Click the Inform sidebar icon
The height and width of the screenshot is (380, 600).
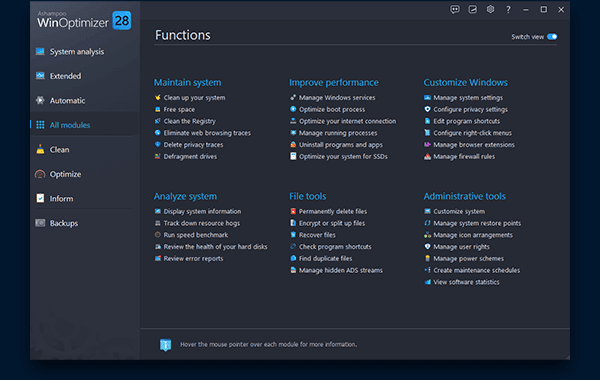tap(40, 198)
